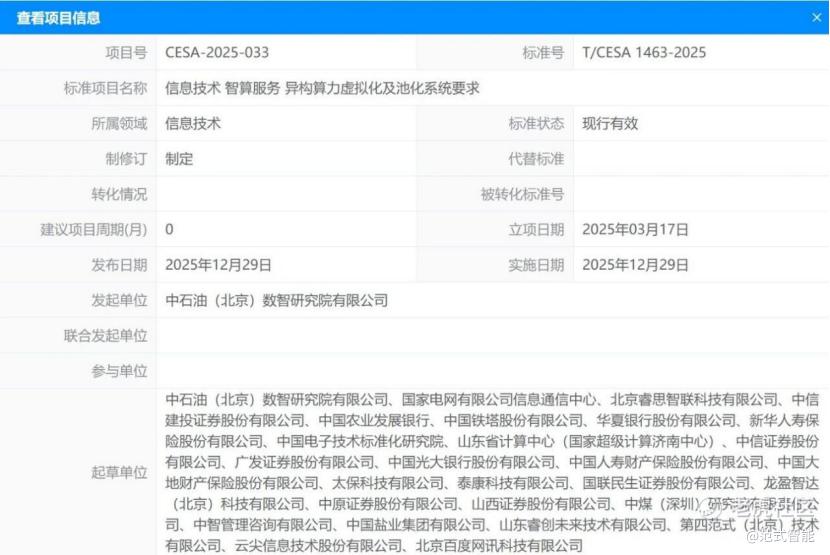Select 发布日期 value 2025年12月29日
This screenshot has width=830, height=555.
218,265
